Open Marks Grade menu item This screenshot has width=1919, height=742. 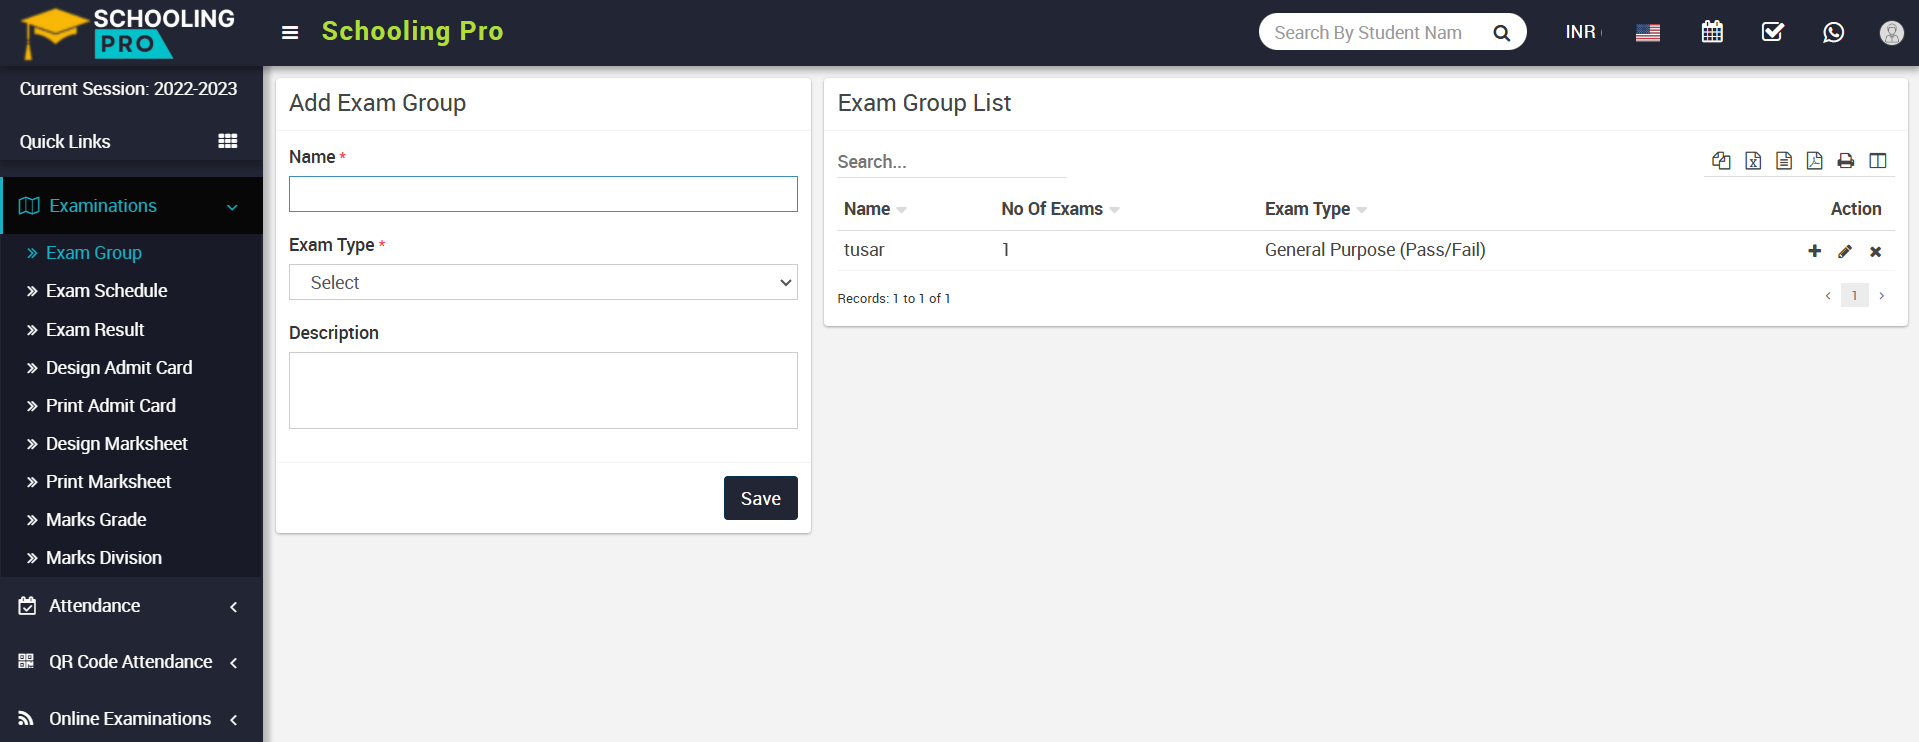coord(96,520)
